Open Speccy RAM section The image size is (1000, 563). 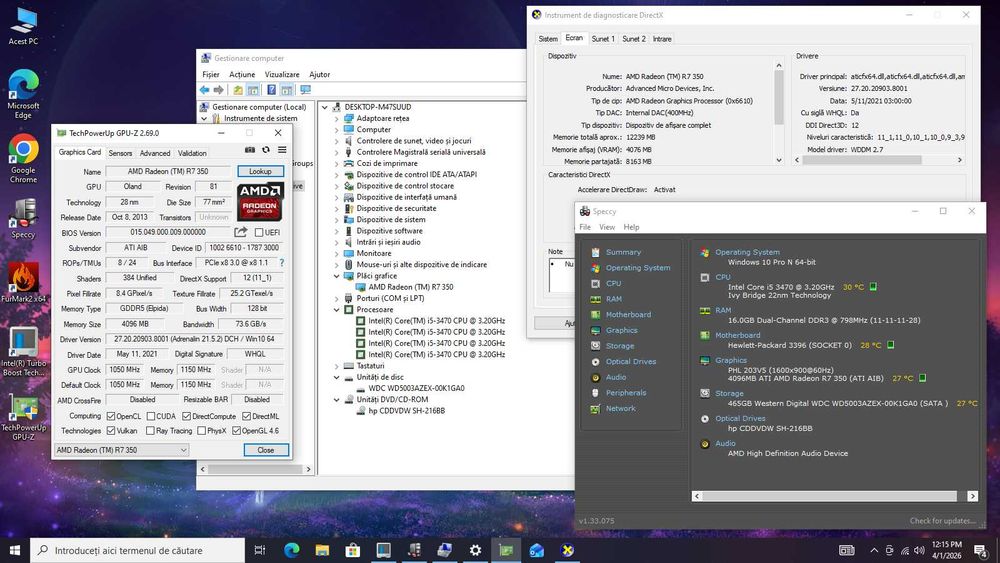(614, 299)
